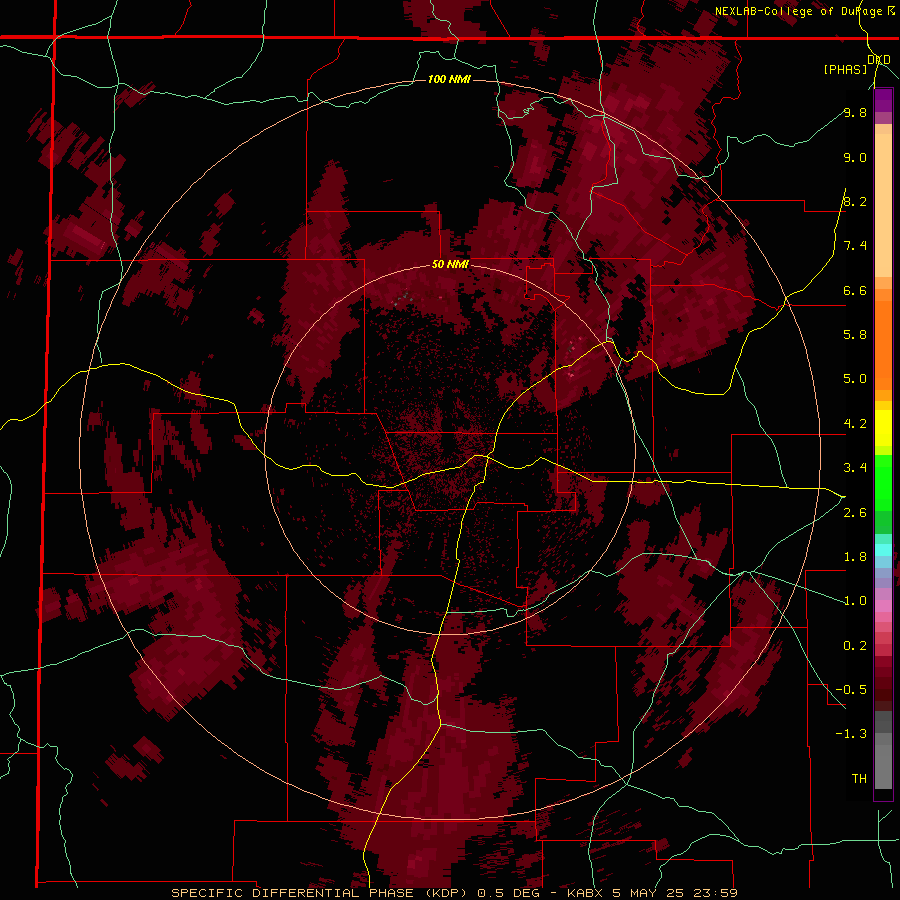Click the 1.8 legend value

(855, 557)
